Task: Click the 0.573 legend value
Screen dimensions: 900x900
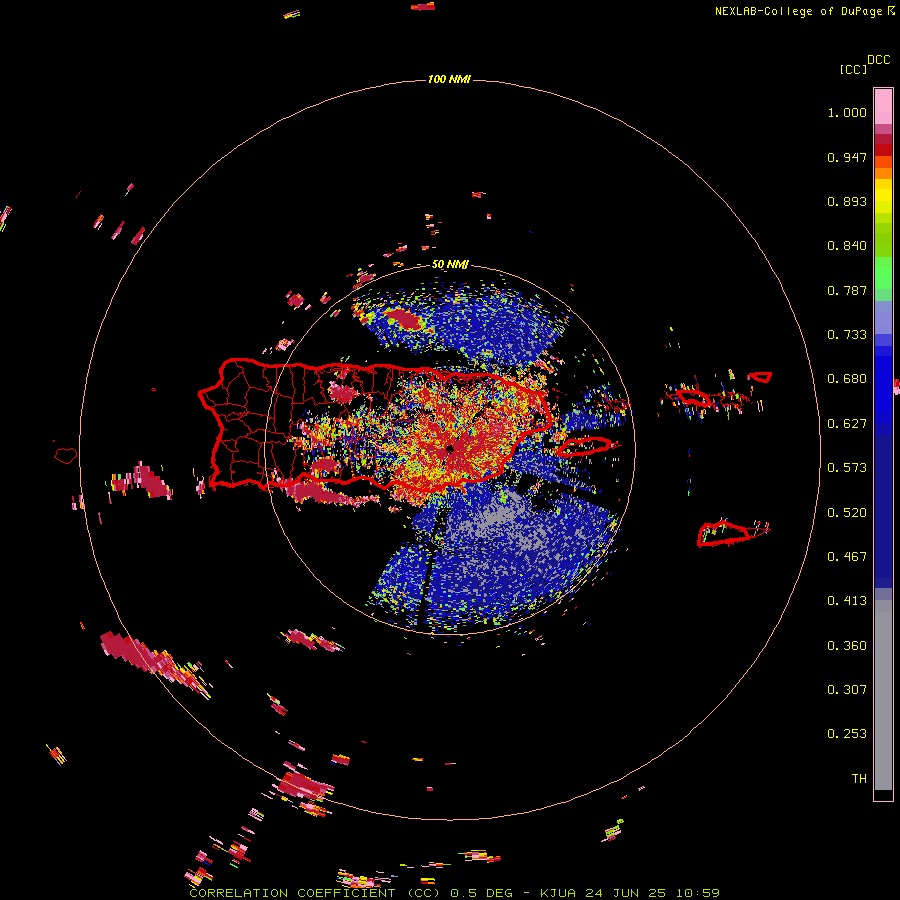Action: [847, 468]
